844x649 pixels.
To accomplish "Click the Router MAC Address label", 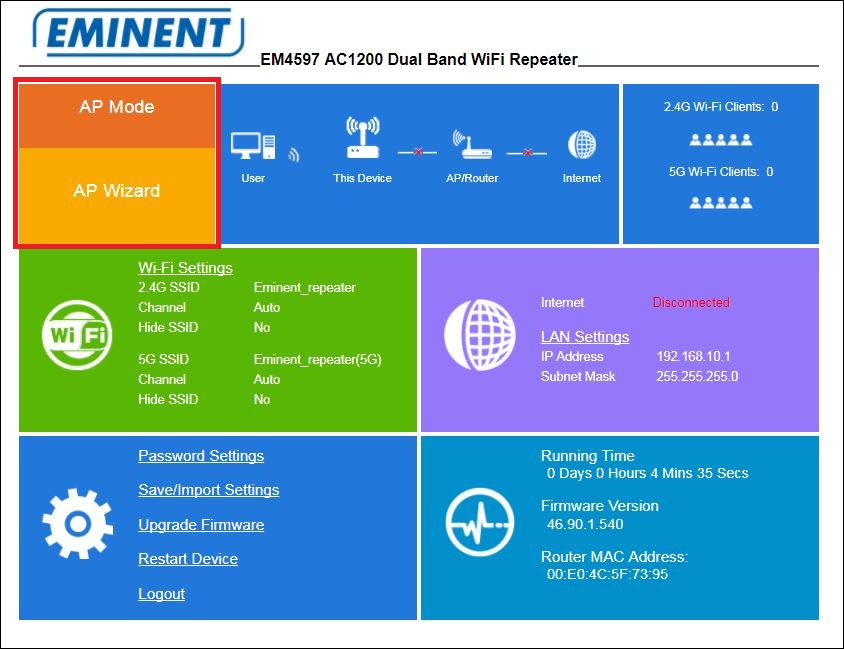I will point(614,556).
